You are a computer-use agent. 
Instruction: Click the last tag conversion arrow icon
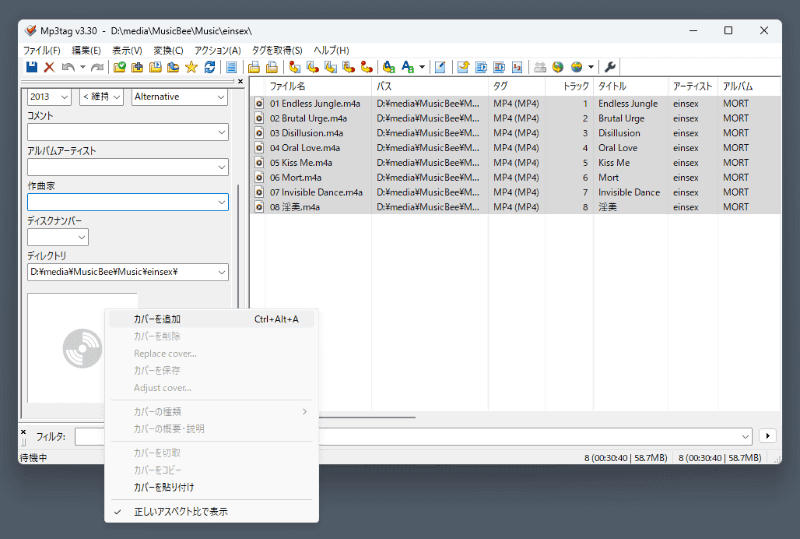[x=366, y=67]
